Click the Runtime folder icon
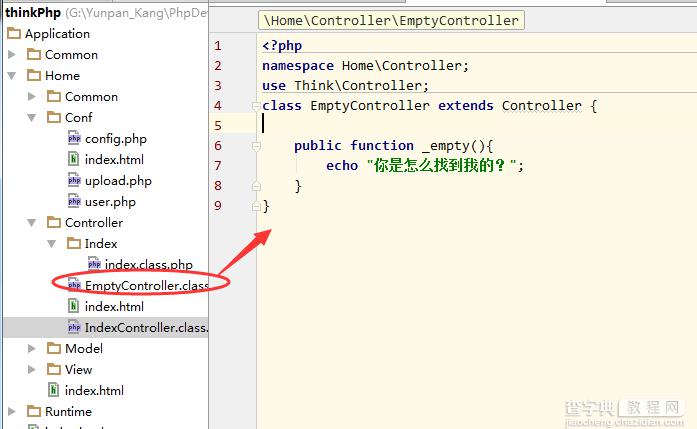Viewport: 697px width, 429px height. point(34,411)
